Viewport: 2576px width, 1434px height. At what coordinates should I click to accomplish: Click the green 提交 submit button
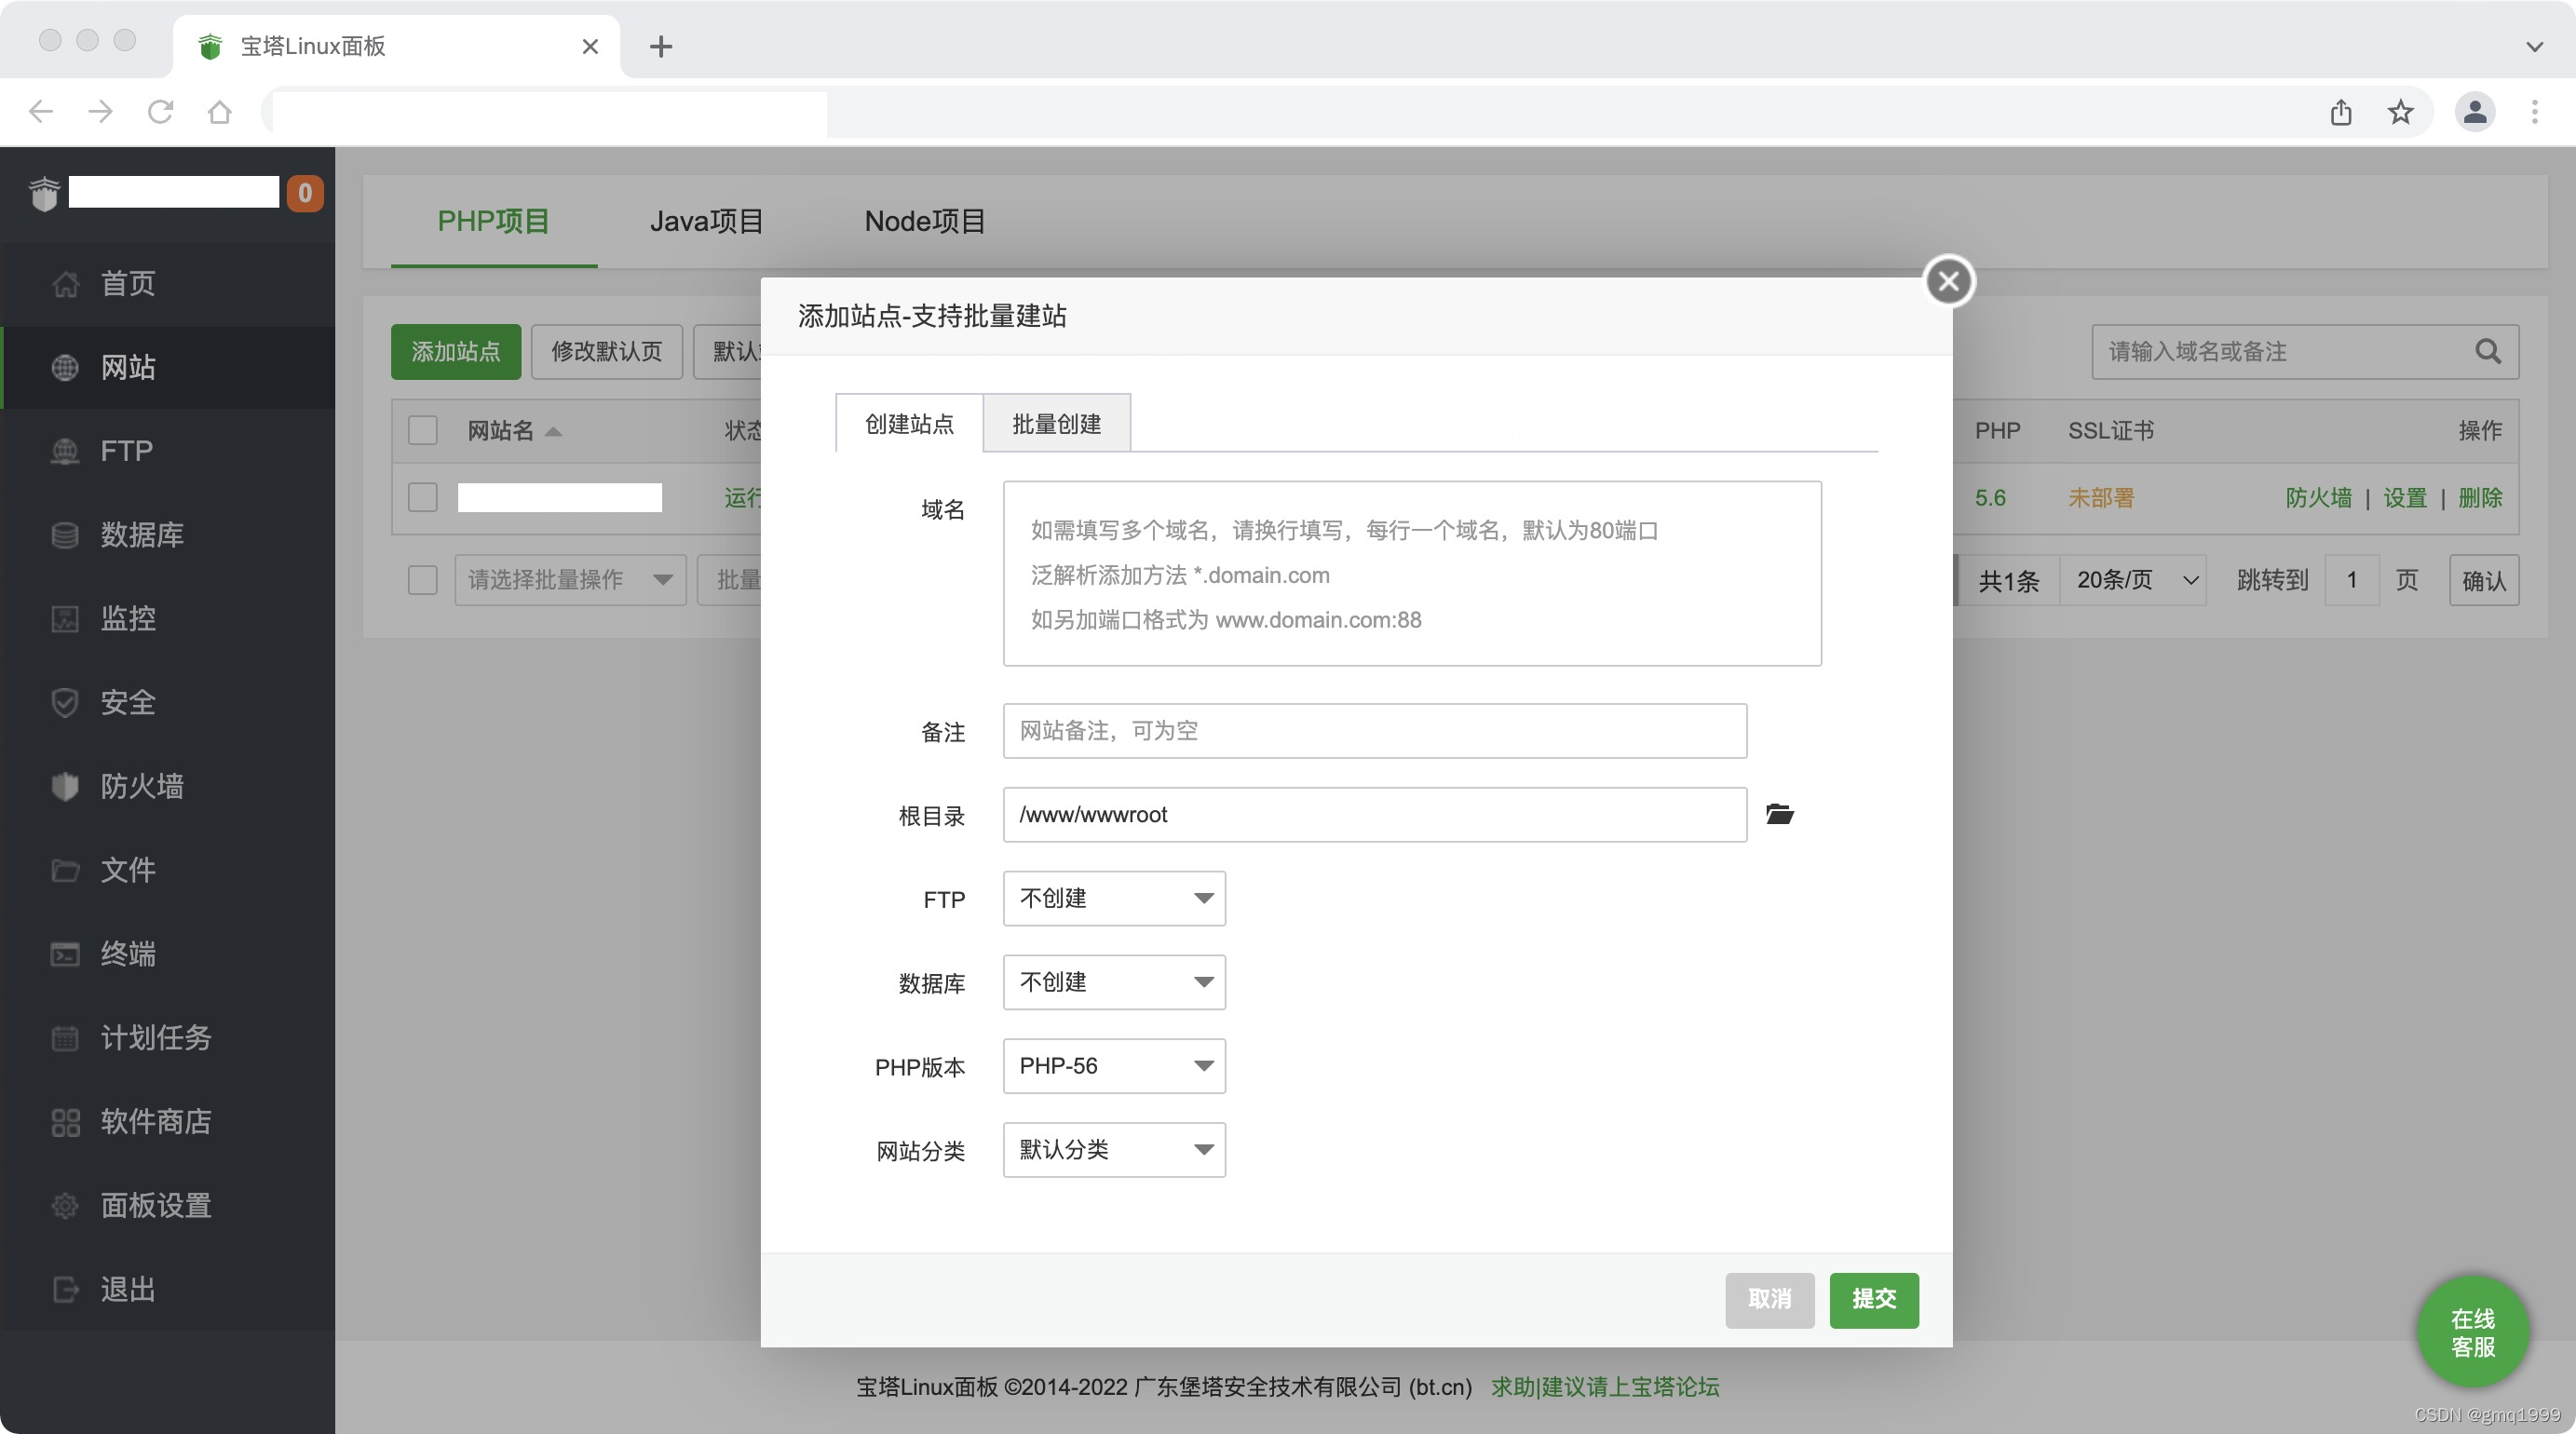1873,1299
